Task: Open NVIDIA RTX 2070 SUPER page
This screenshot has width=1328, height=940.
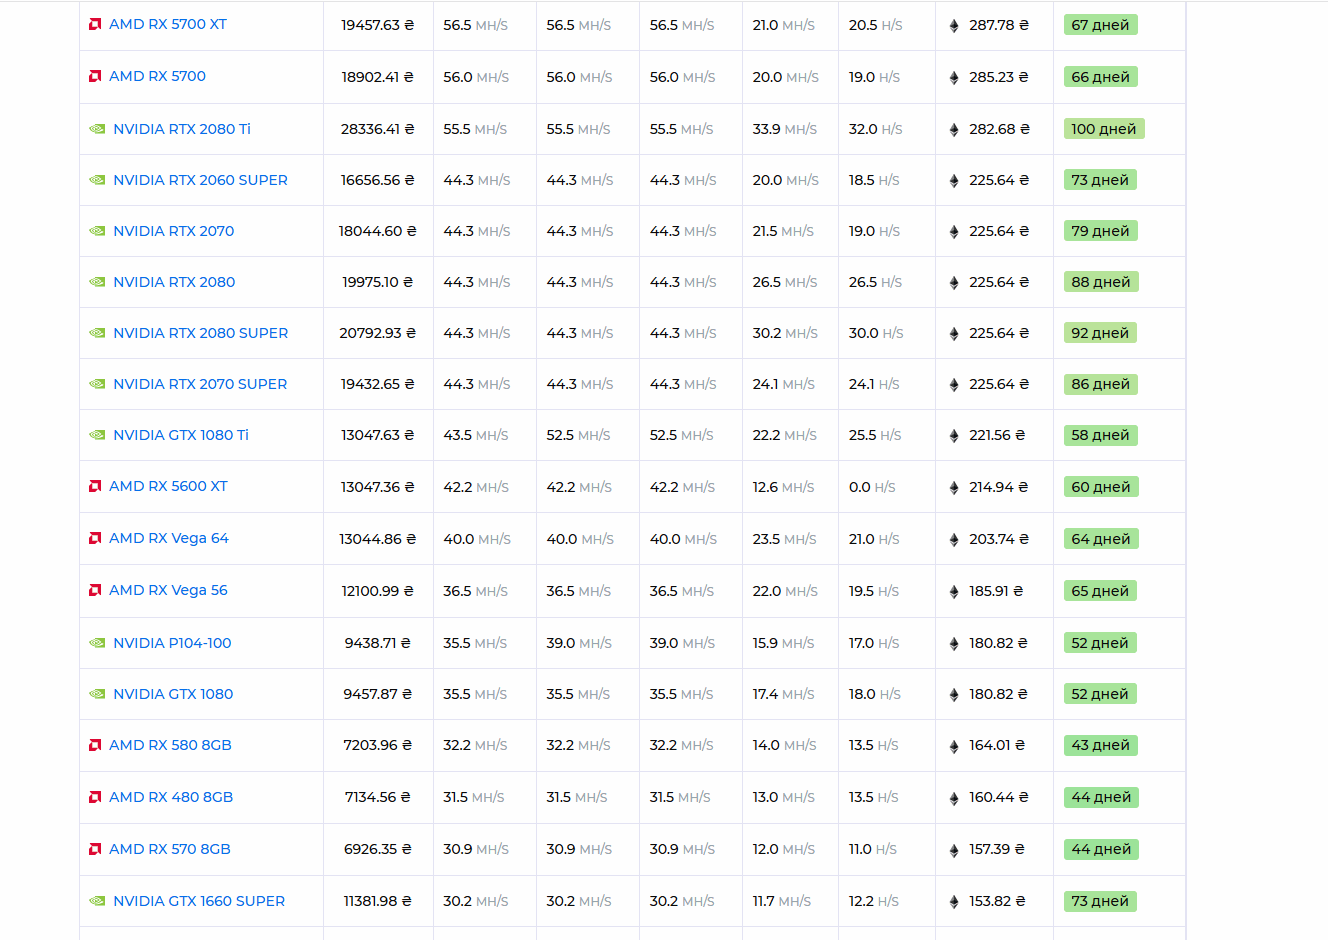Action: tap(200, 384)
